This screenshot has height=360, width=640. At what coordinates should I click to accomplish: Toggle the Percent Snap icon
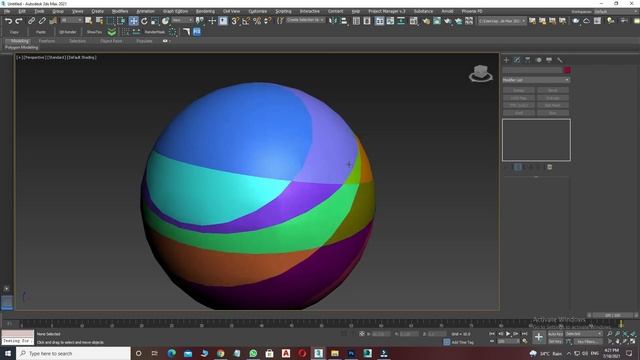[x=257, y=21]
